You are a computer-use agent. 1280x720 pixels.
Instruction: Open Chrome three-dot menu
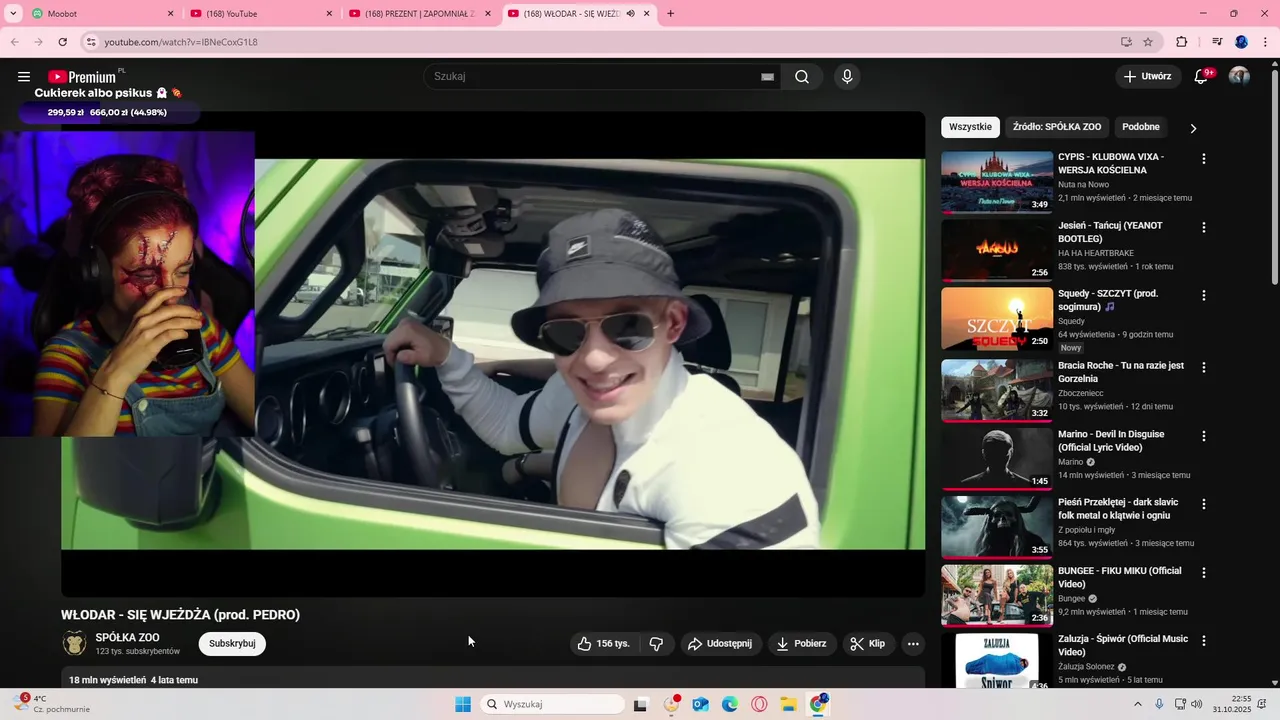1265,42
